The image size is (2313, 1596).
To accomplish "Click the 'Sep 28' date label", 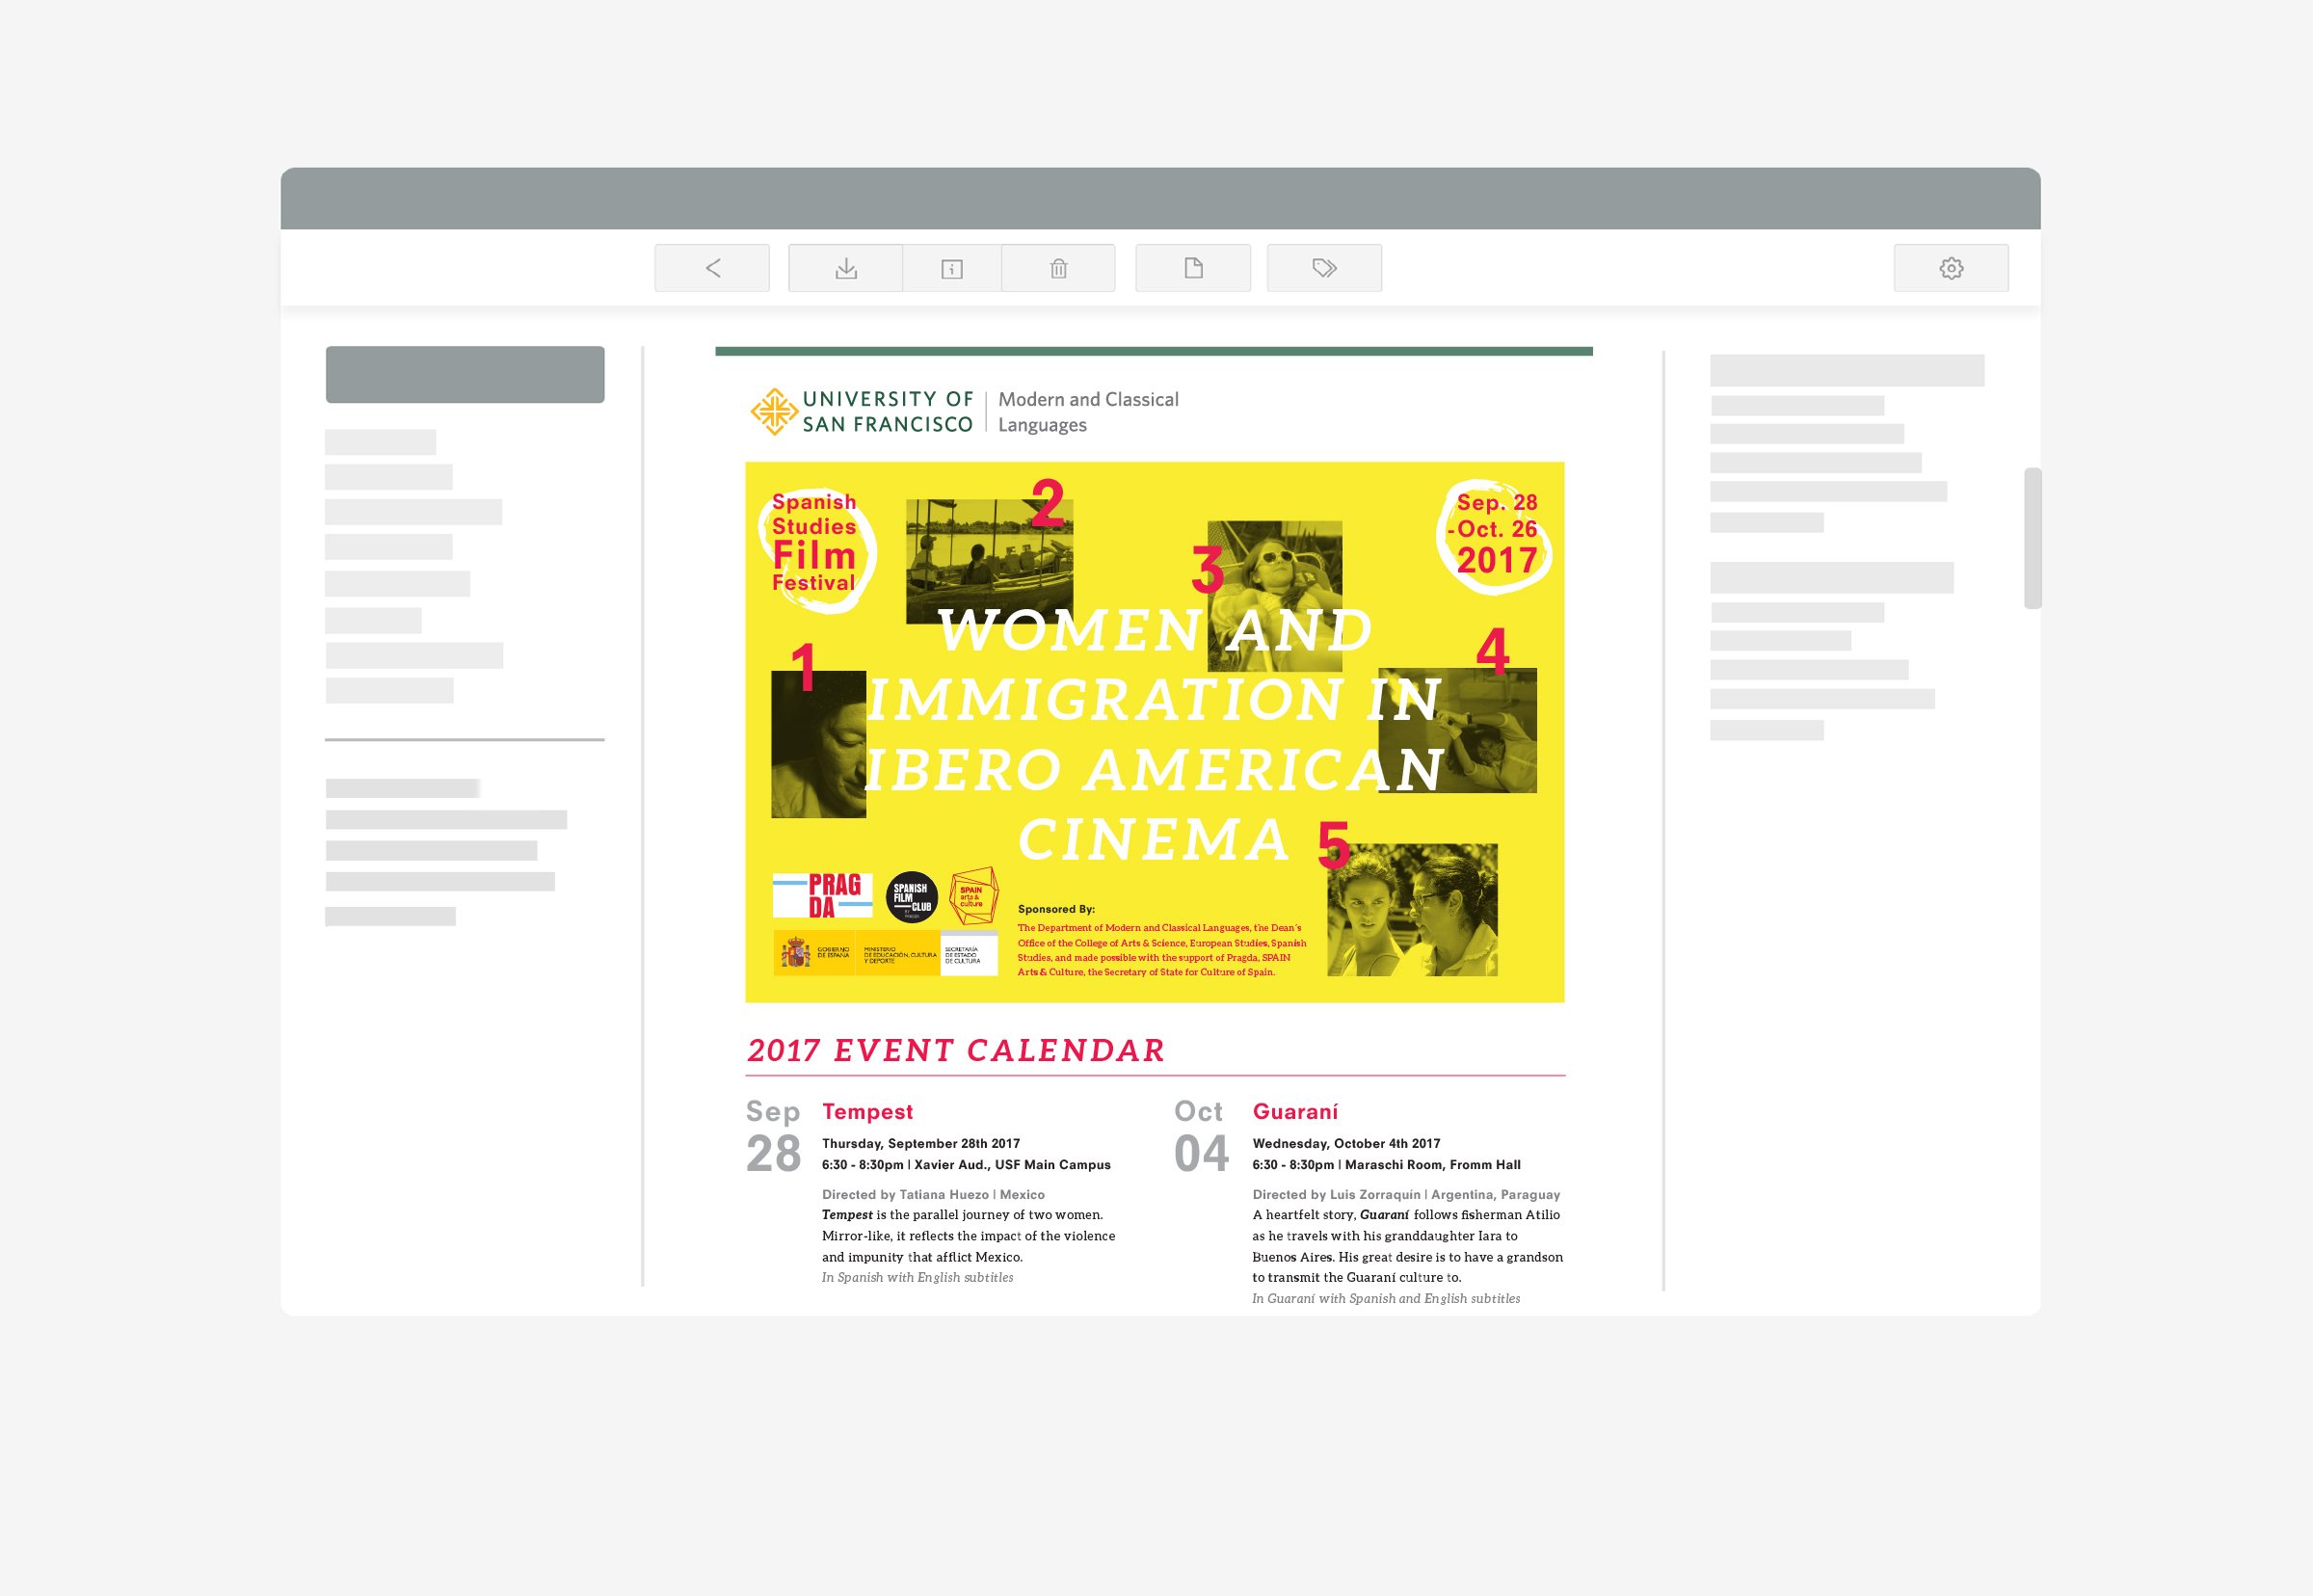I will tap(773, 1137).
